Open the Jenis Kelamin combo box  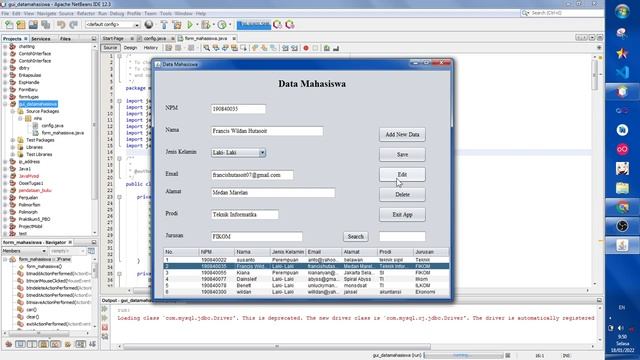(x=238, y=153)
